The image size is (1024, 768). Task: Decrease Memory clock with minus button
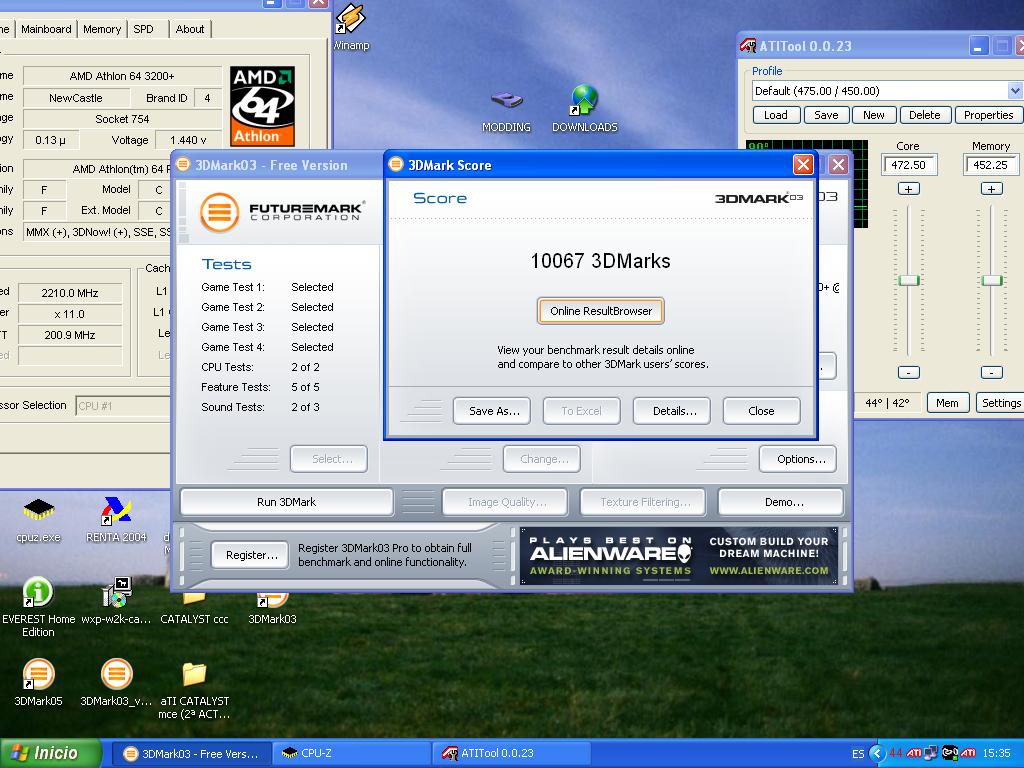pyautogui.click(x=991, y=372)
